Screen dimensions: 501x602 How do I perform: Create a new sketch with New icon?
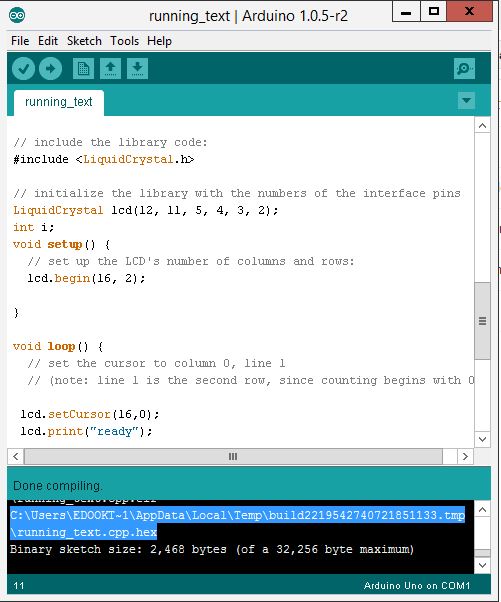(83, 69)
